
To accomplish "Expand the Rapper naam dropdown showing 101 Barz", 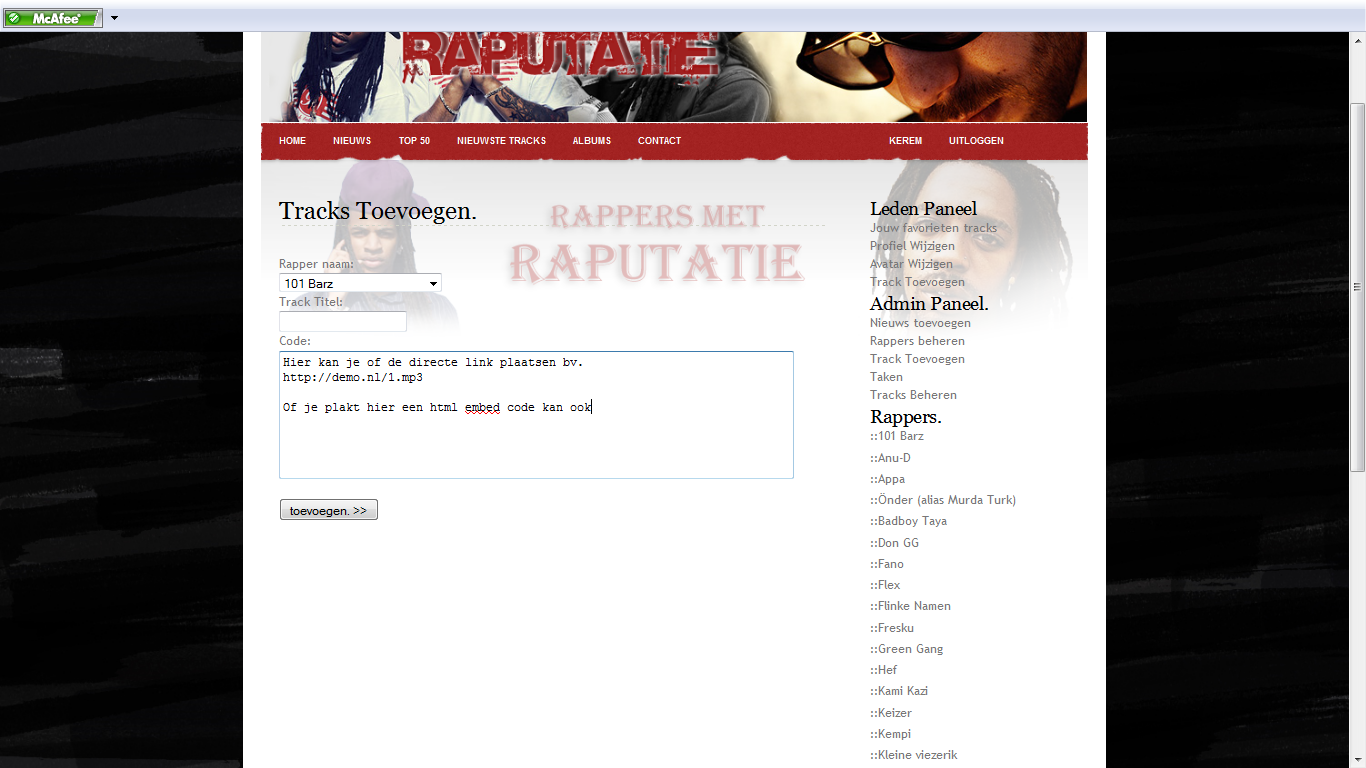I will coord(360,284).
